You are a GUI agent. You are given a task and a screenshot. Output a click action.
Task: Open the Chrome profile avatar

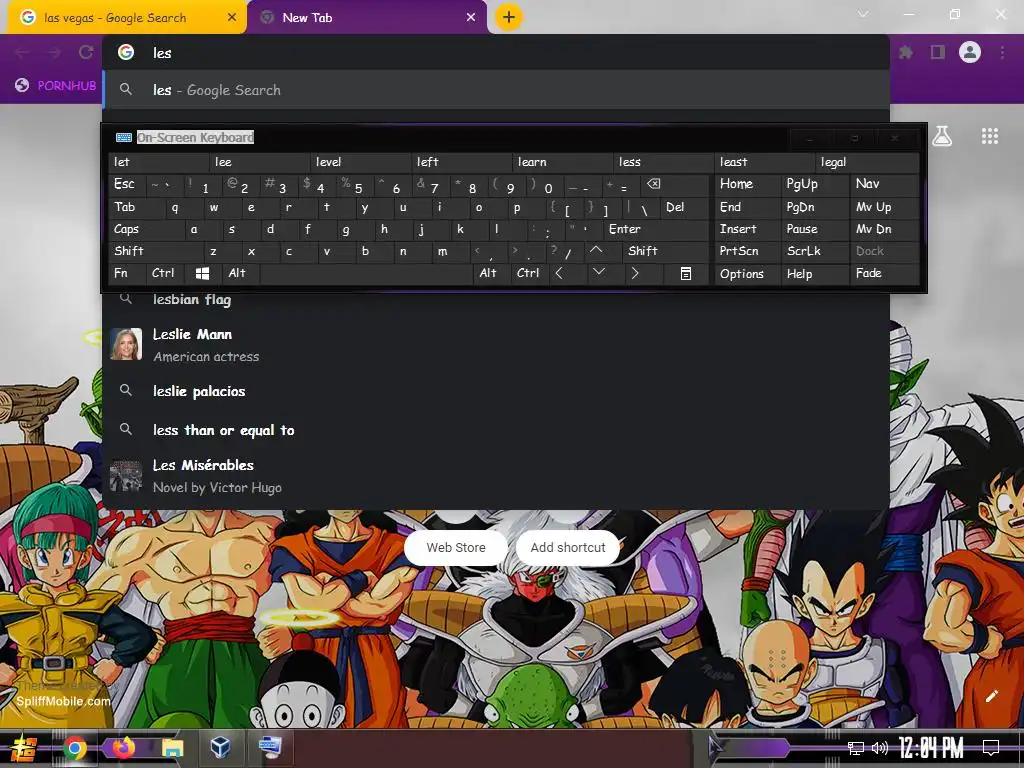[x=970, y=52]
